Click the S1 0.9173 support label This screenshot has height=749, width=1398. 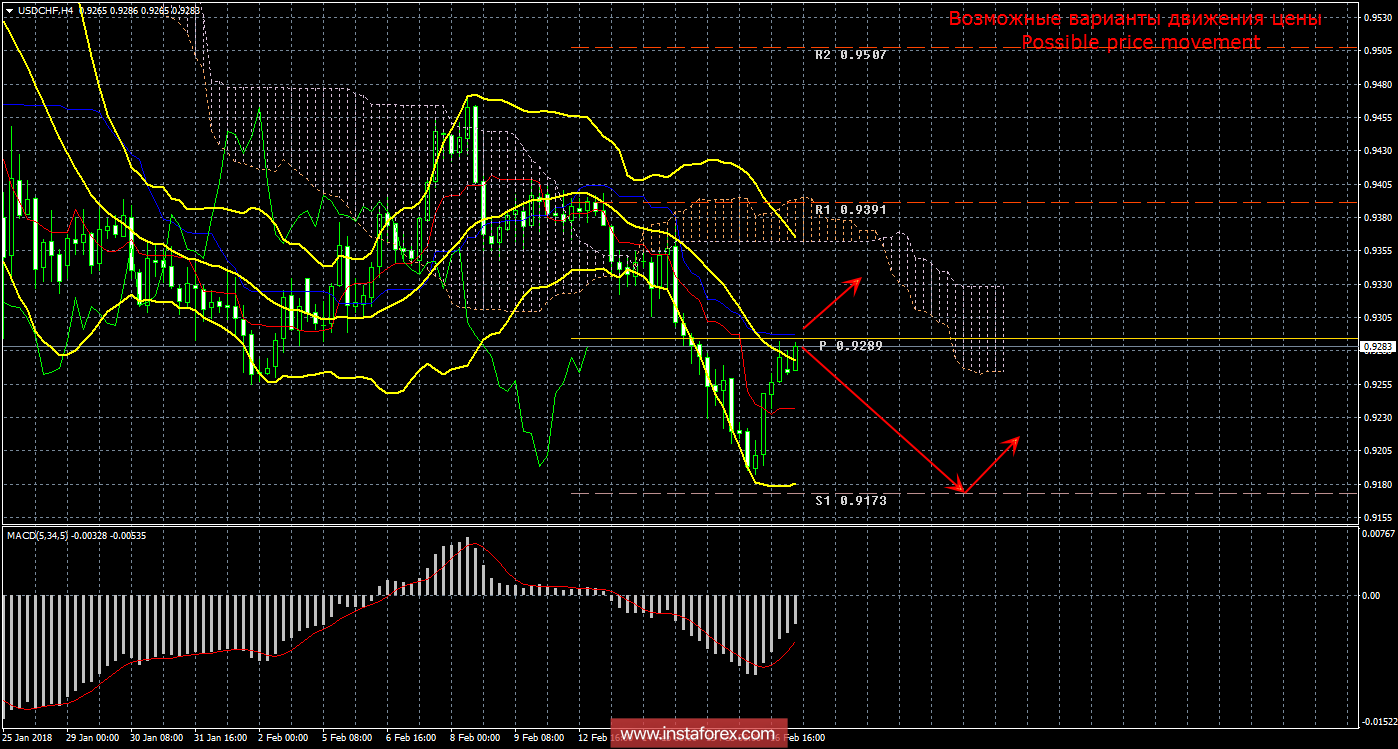tap(850, 500)
